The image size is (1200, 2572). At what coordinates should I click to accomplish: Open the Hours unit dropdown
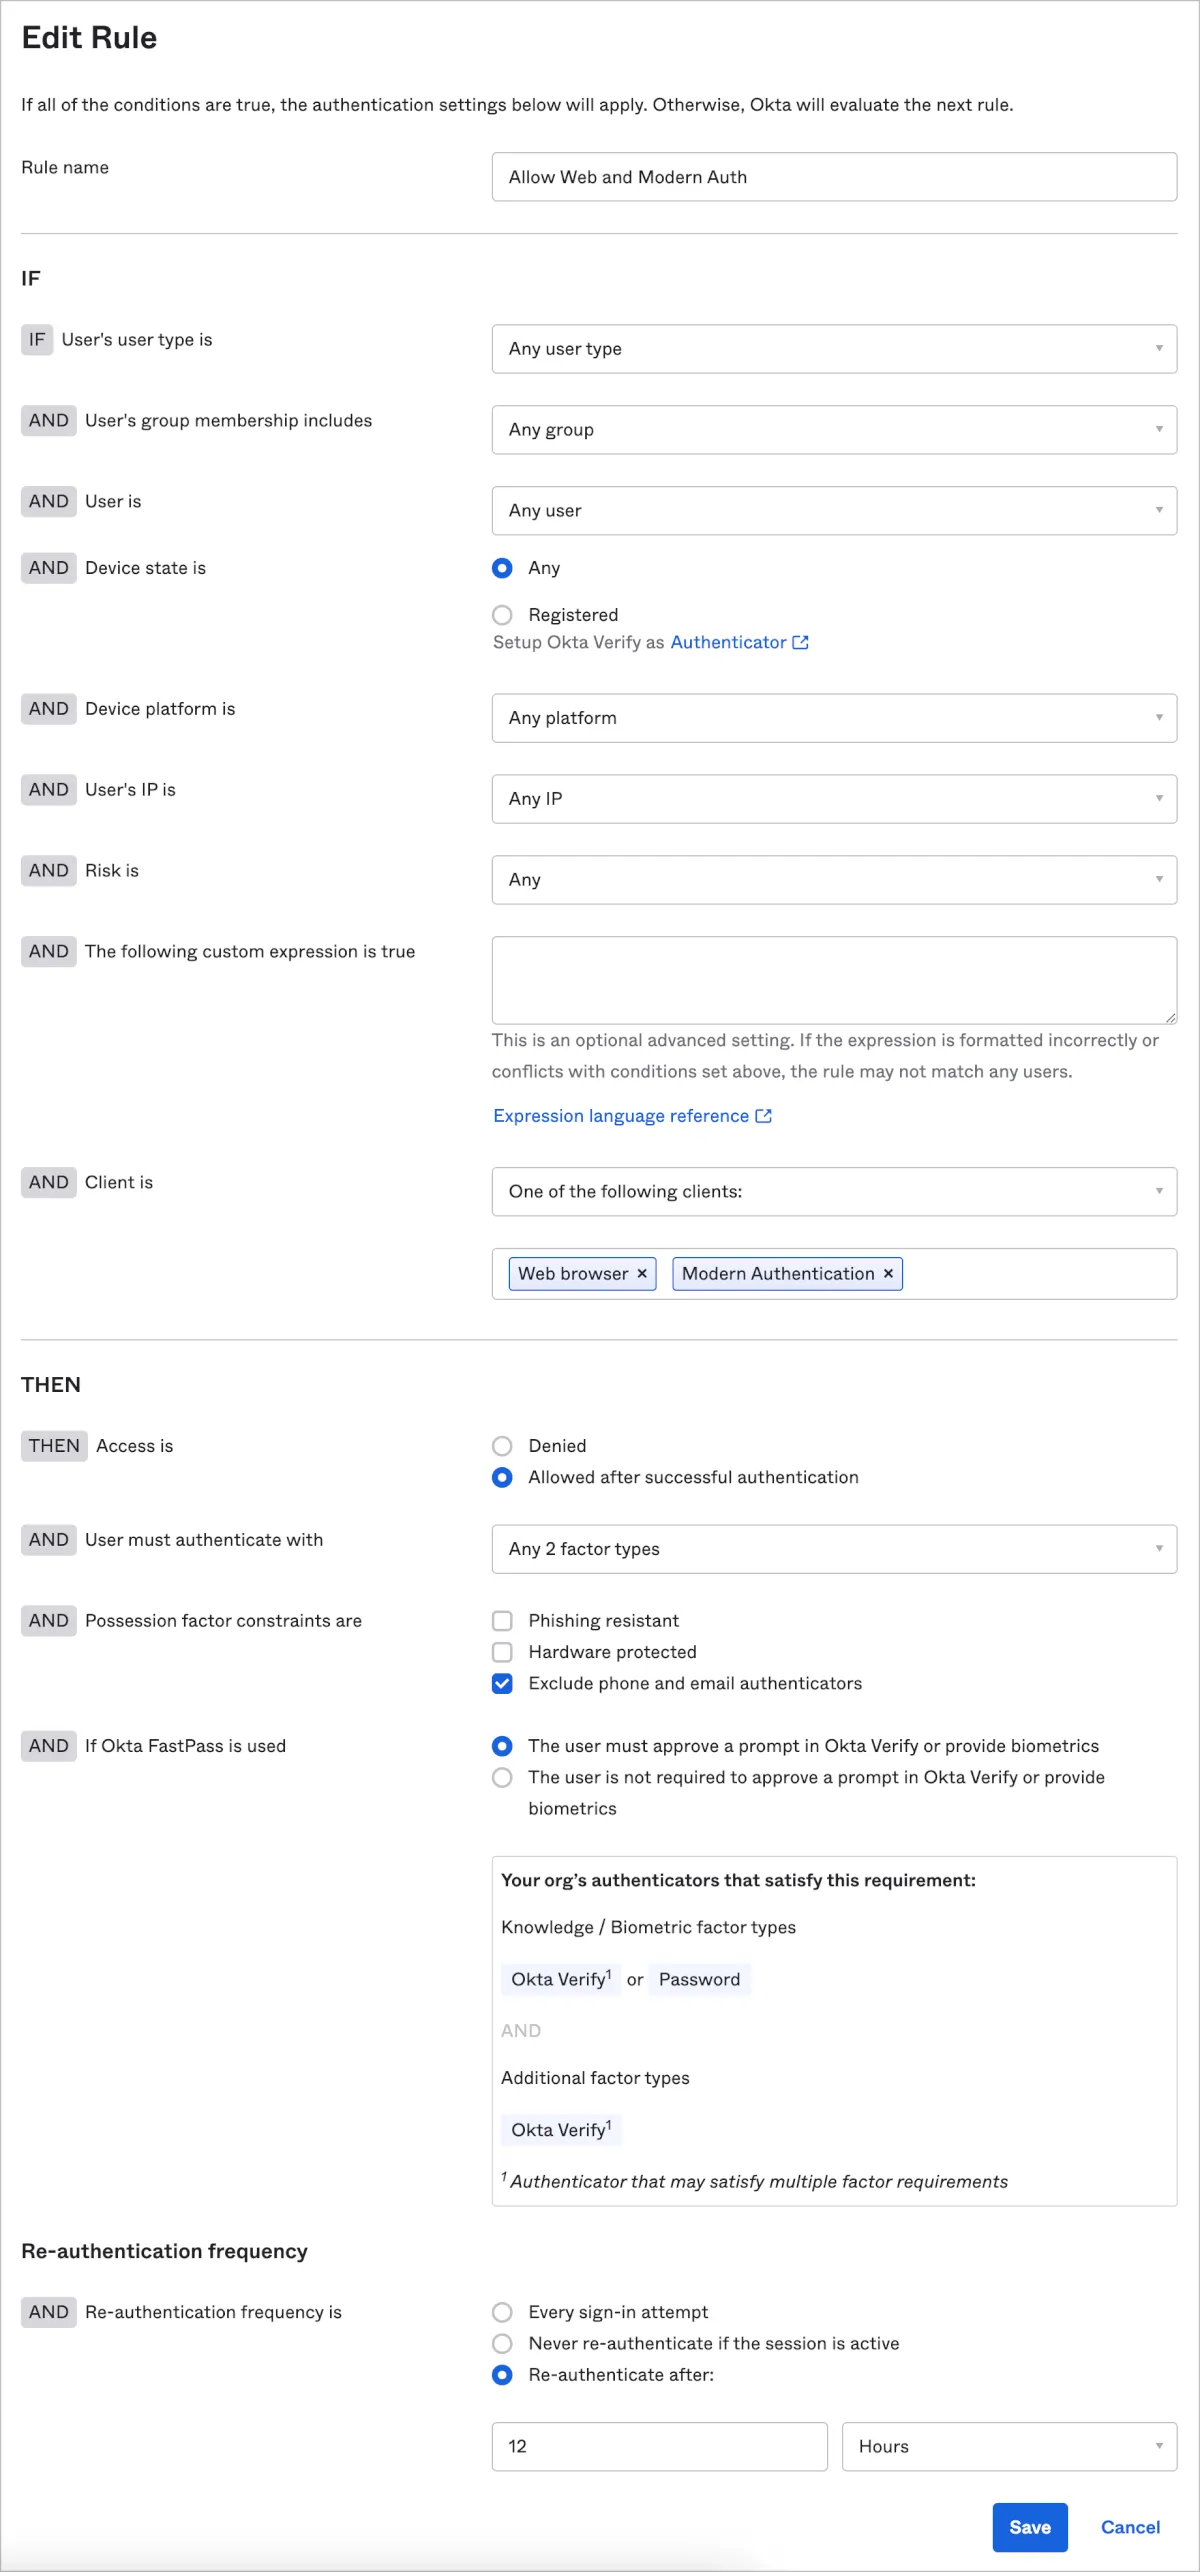click(x=1008, y=2446)
